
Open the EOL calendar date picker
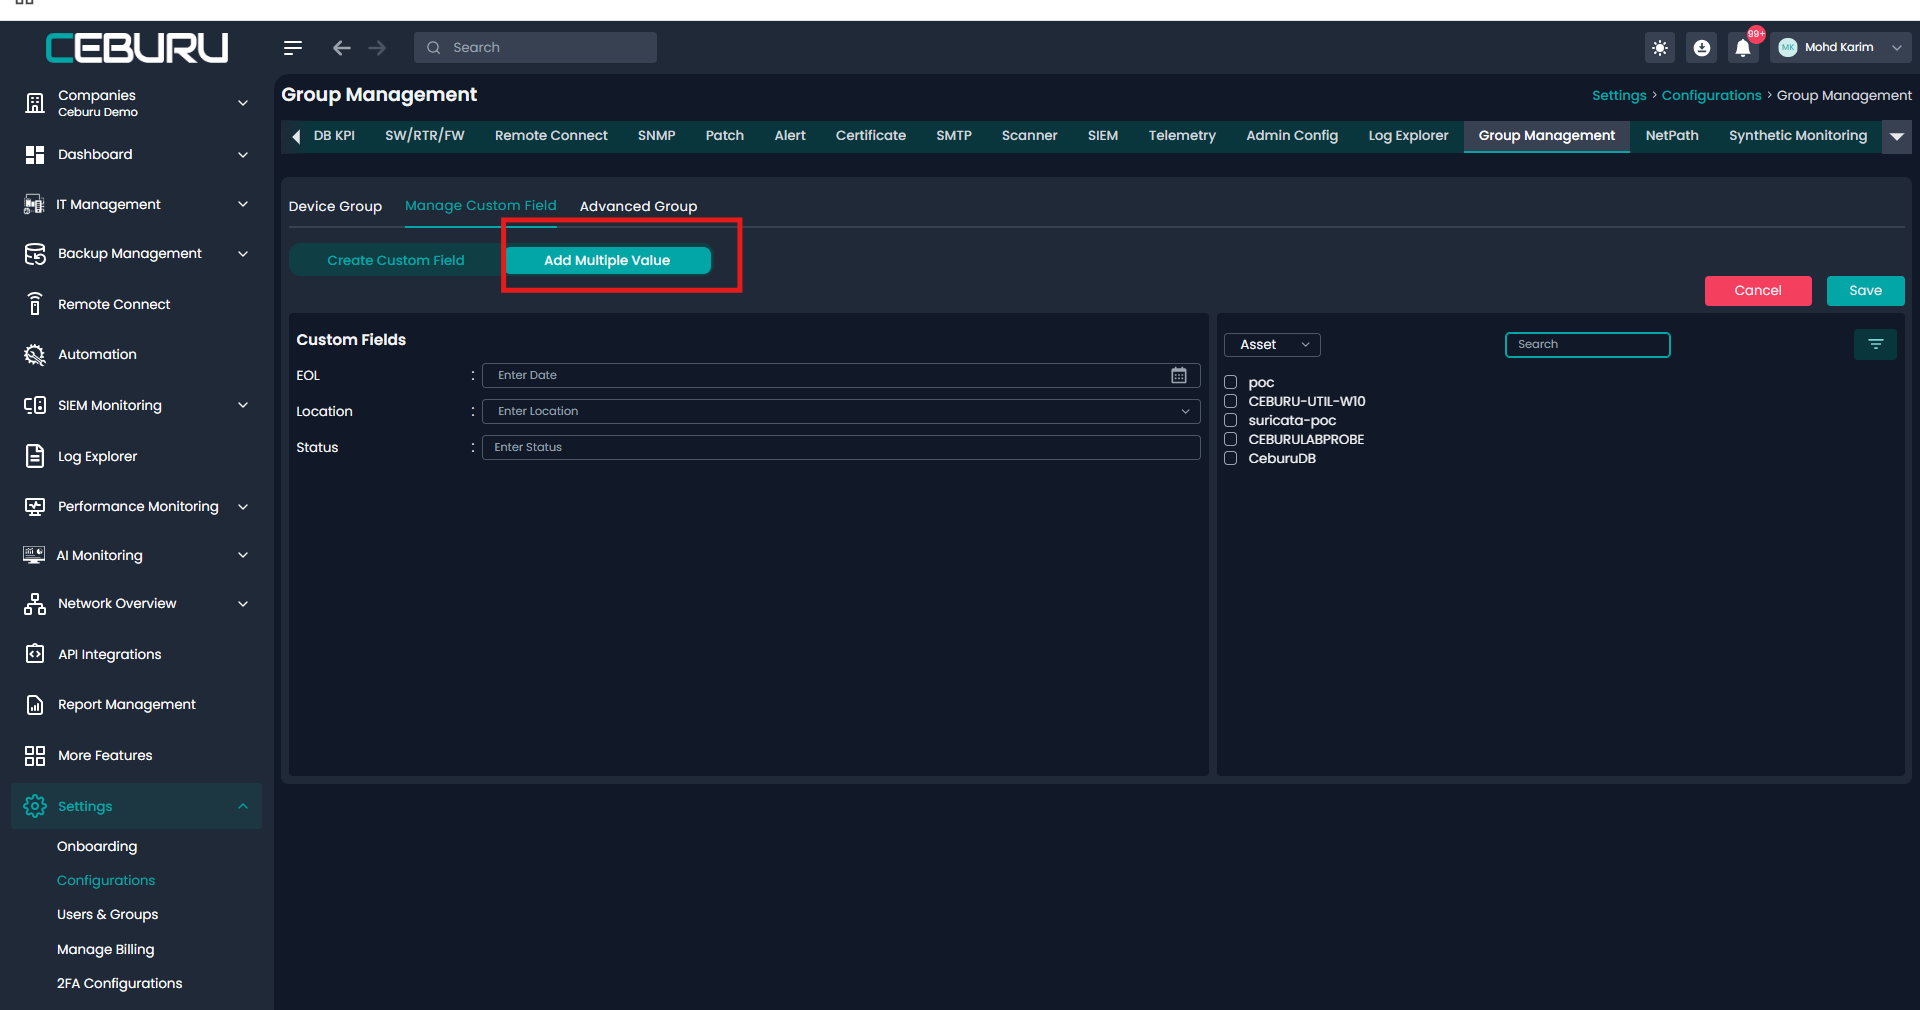point(1179,375)
